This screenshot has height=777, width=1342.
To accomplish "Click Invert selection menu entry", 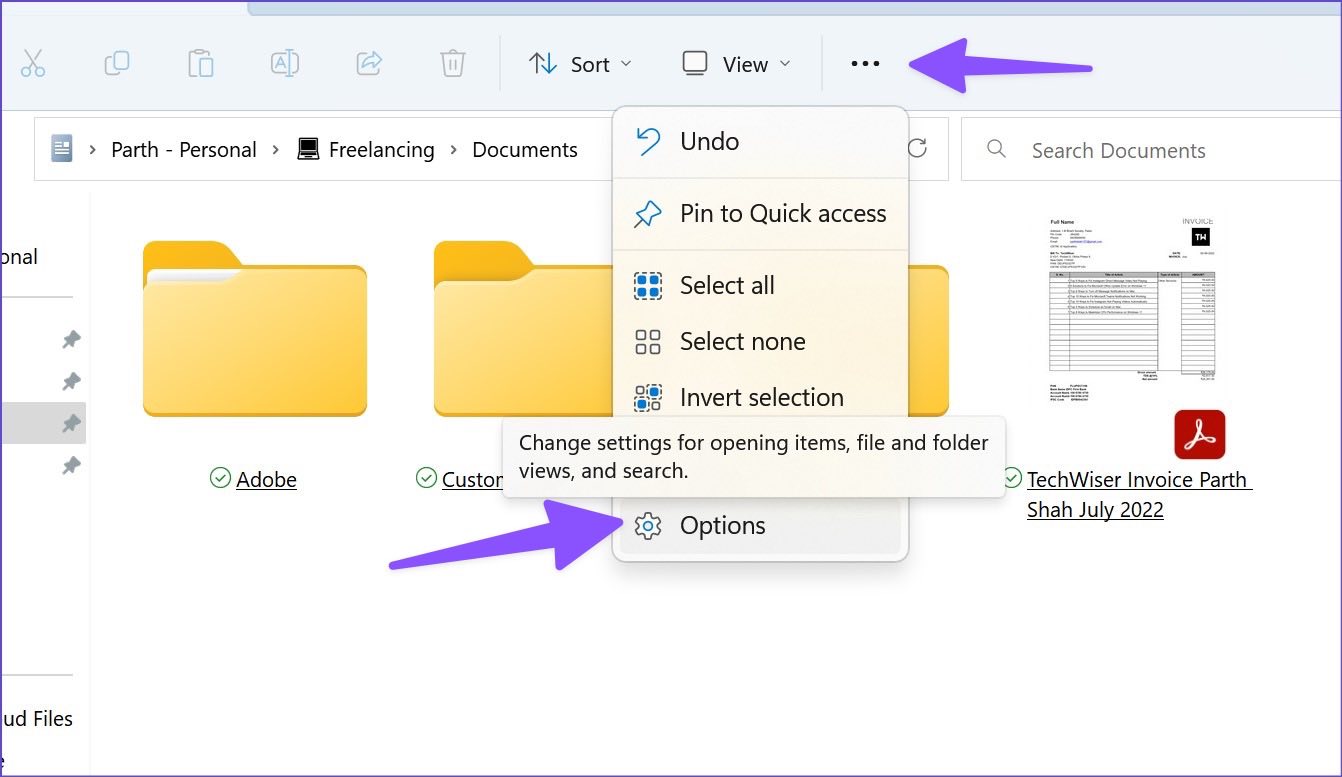I will click(760, 397).
